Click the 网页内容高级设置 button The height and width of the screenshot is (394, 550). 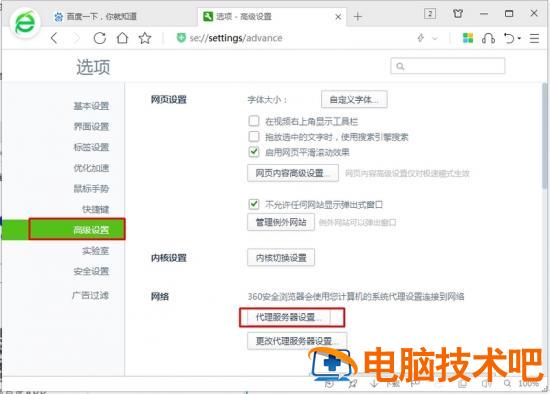coord(293,173)
